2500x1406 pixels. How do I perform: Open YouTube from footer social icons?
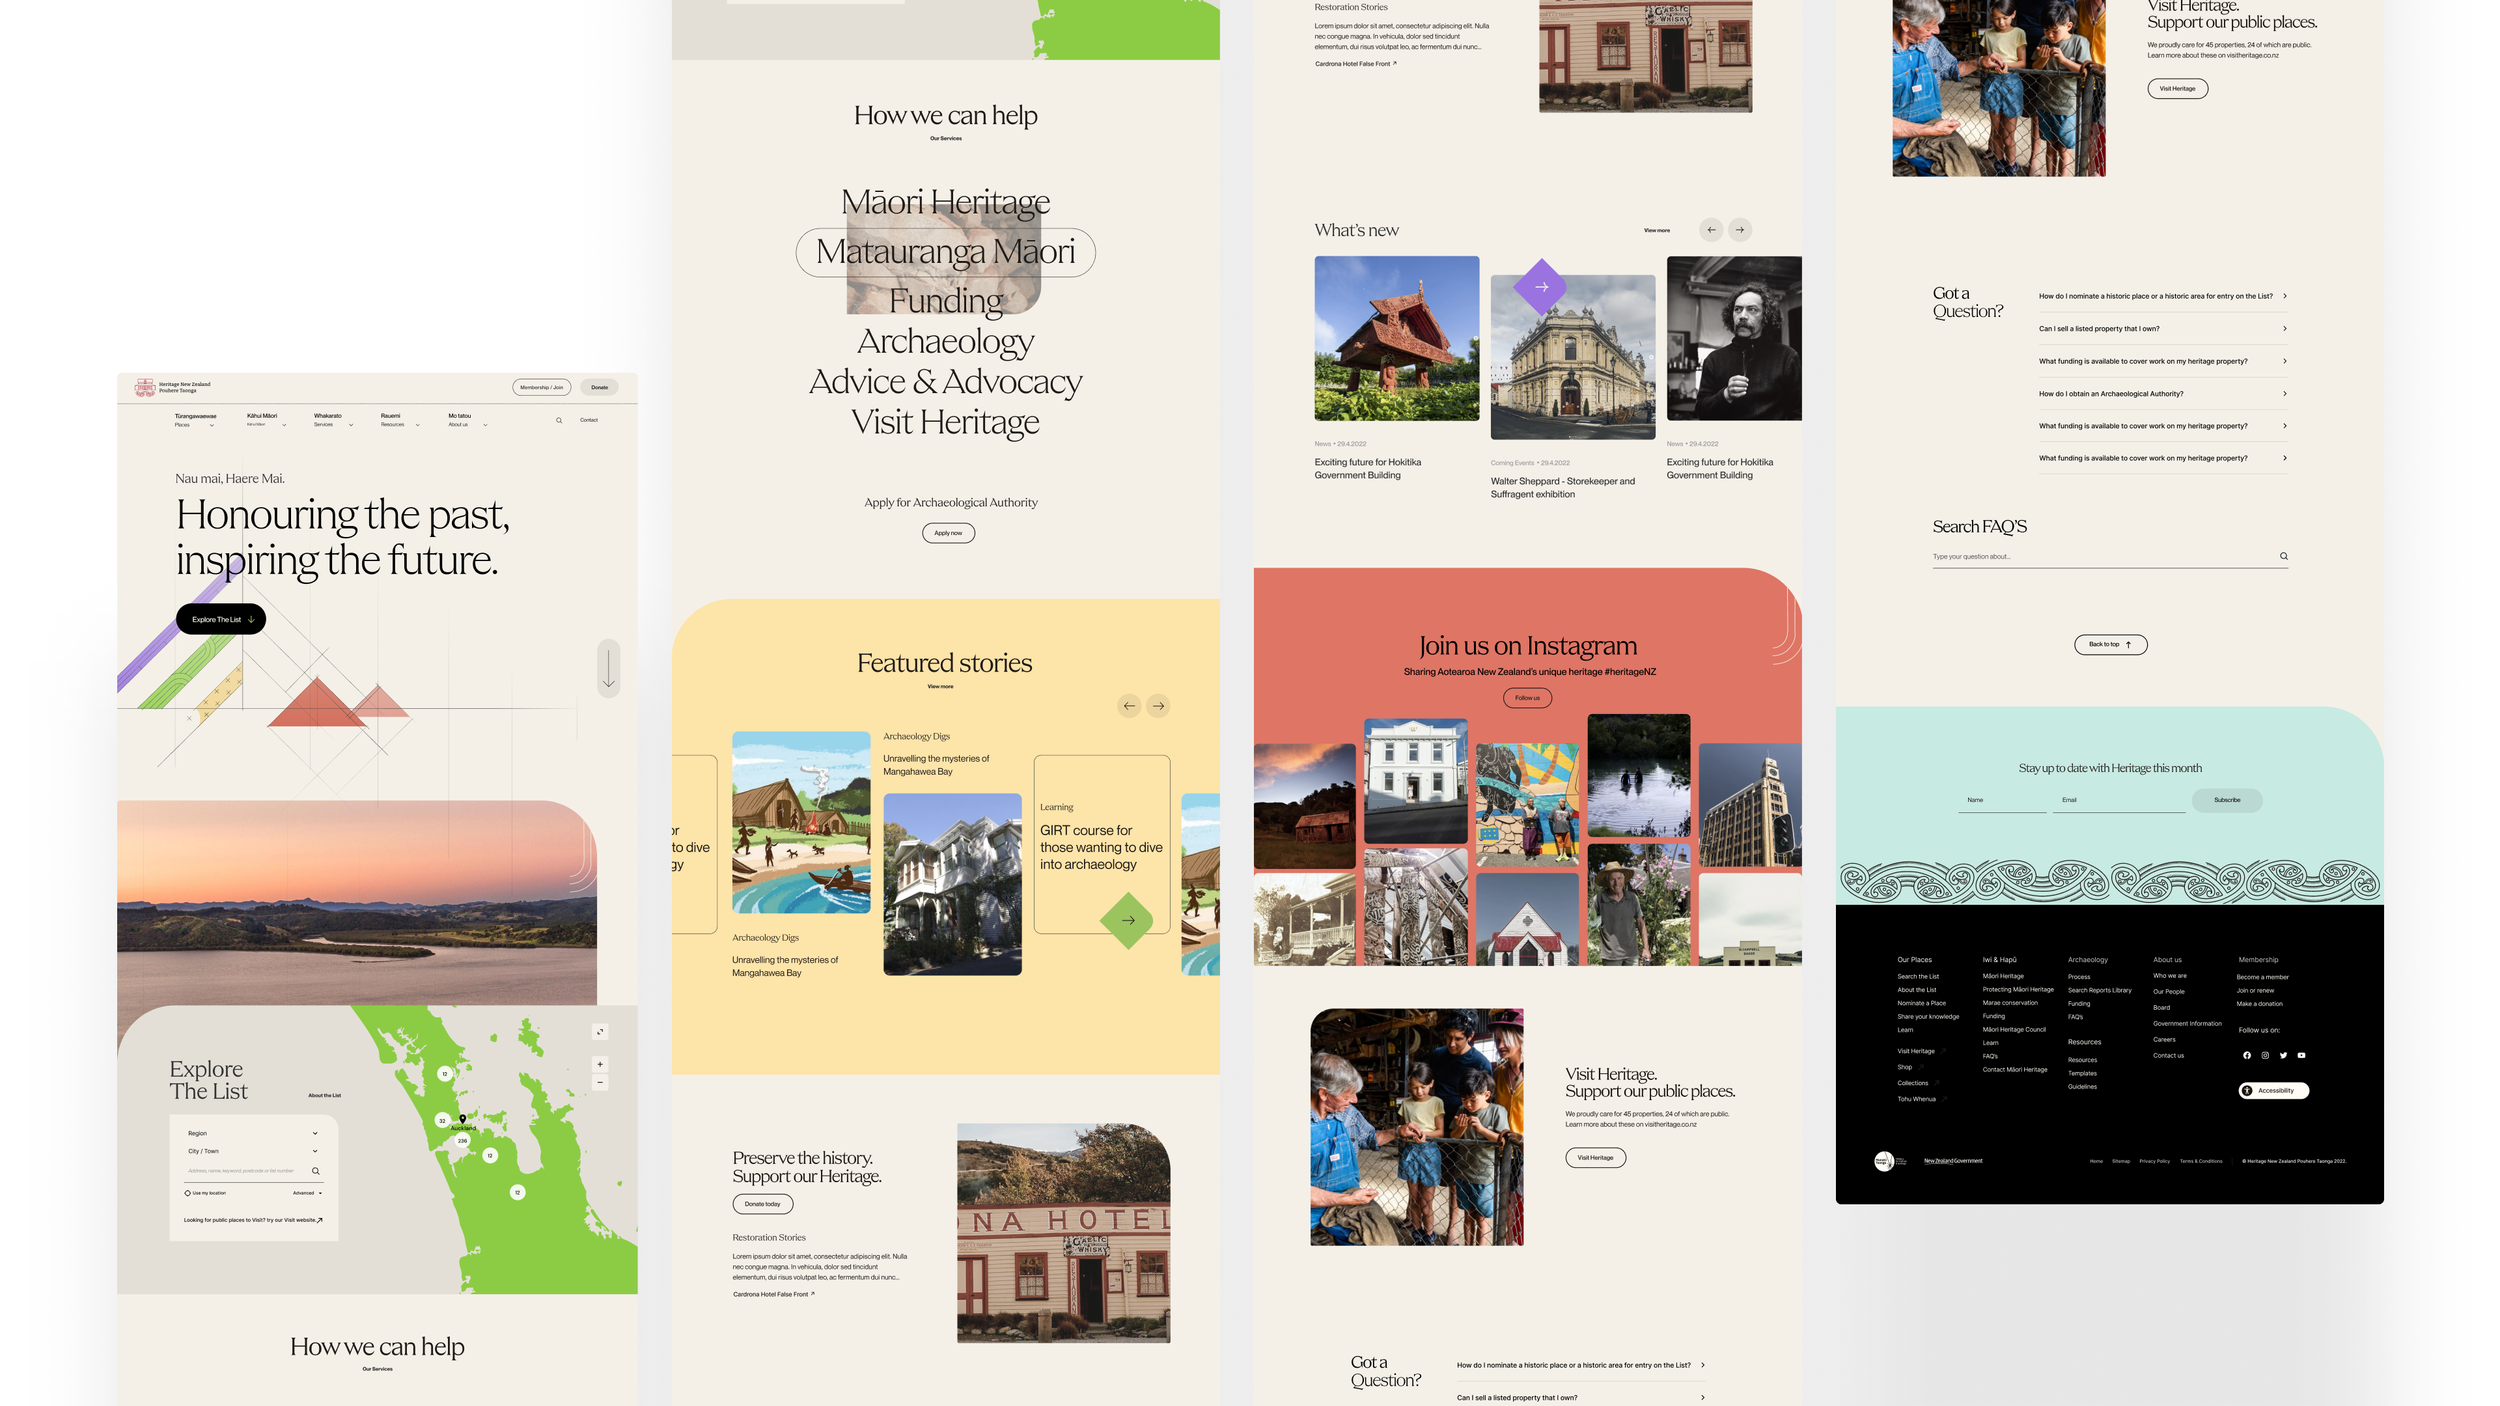pos(2301,1055)
